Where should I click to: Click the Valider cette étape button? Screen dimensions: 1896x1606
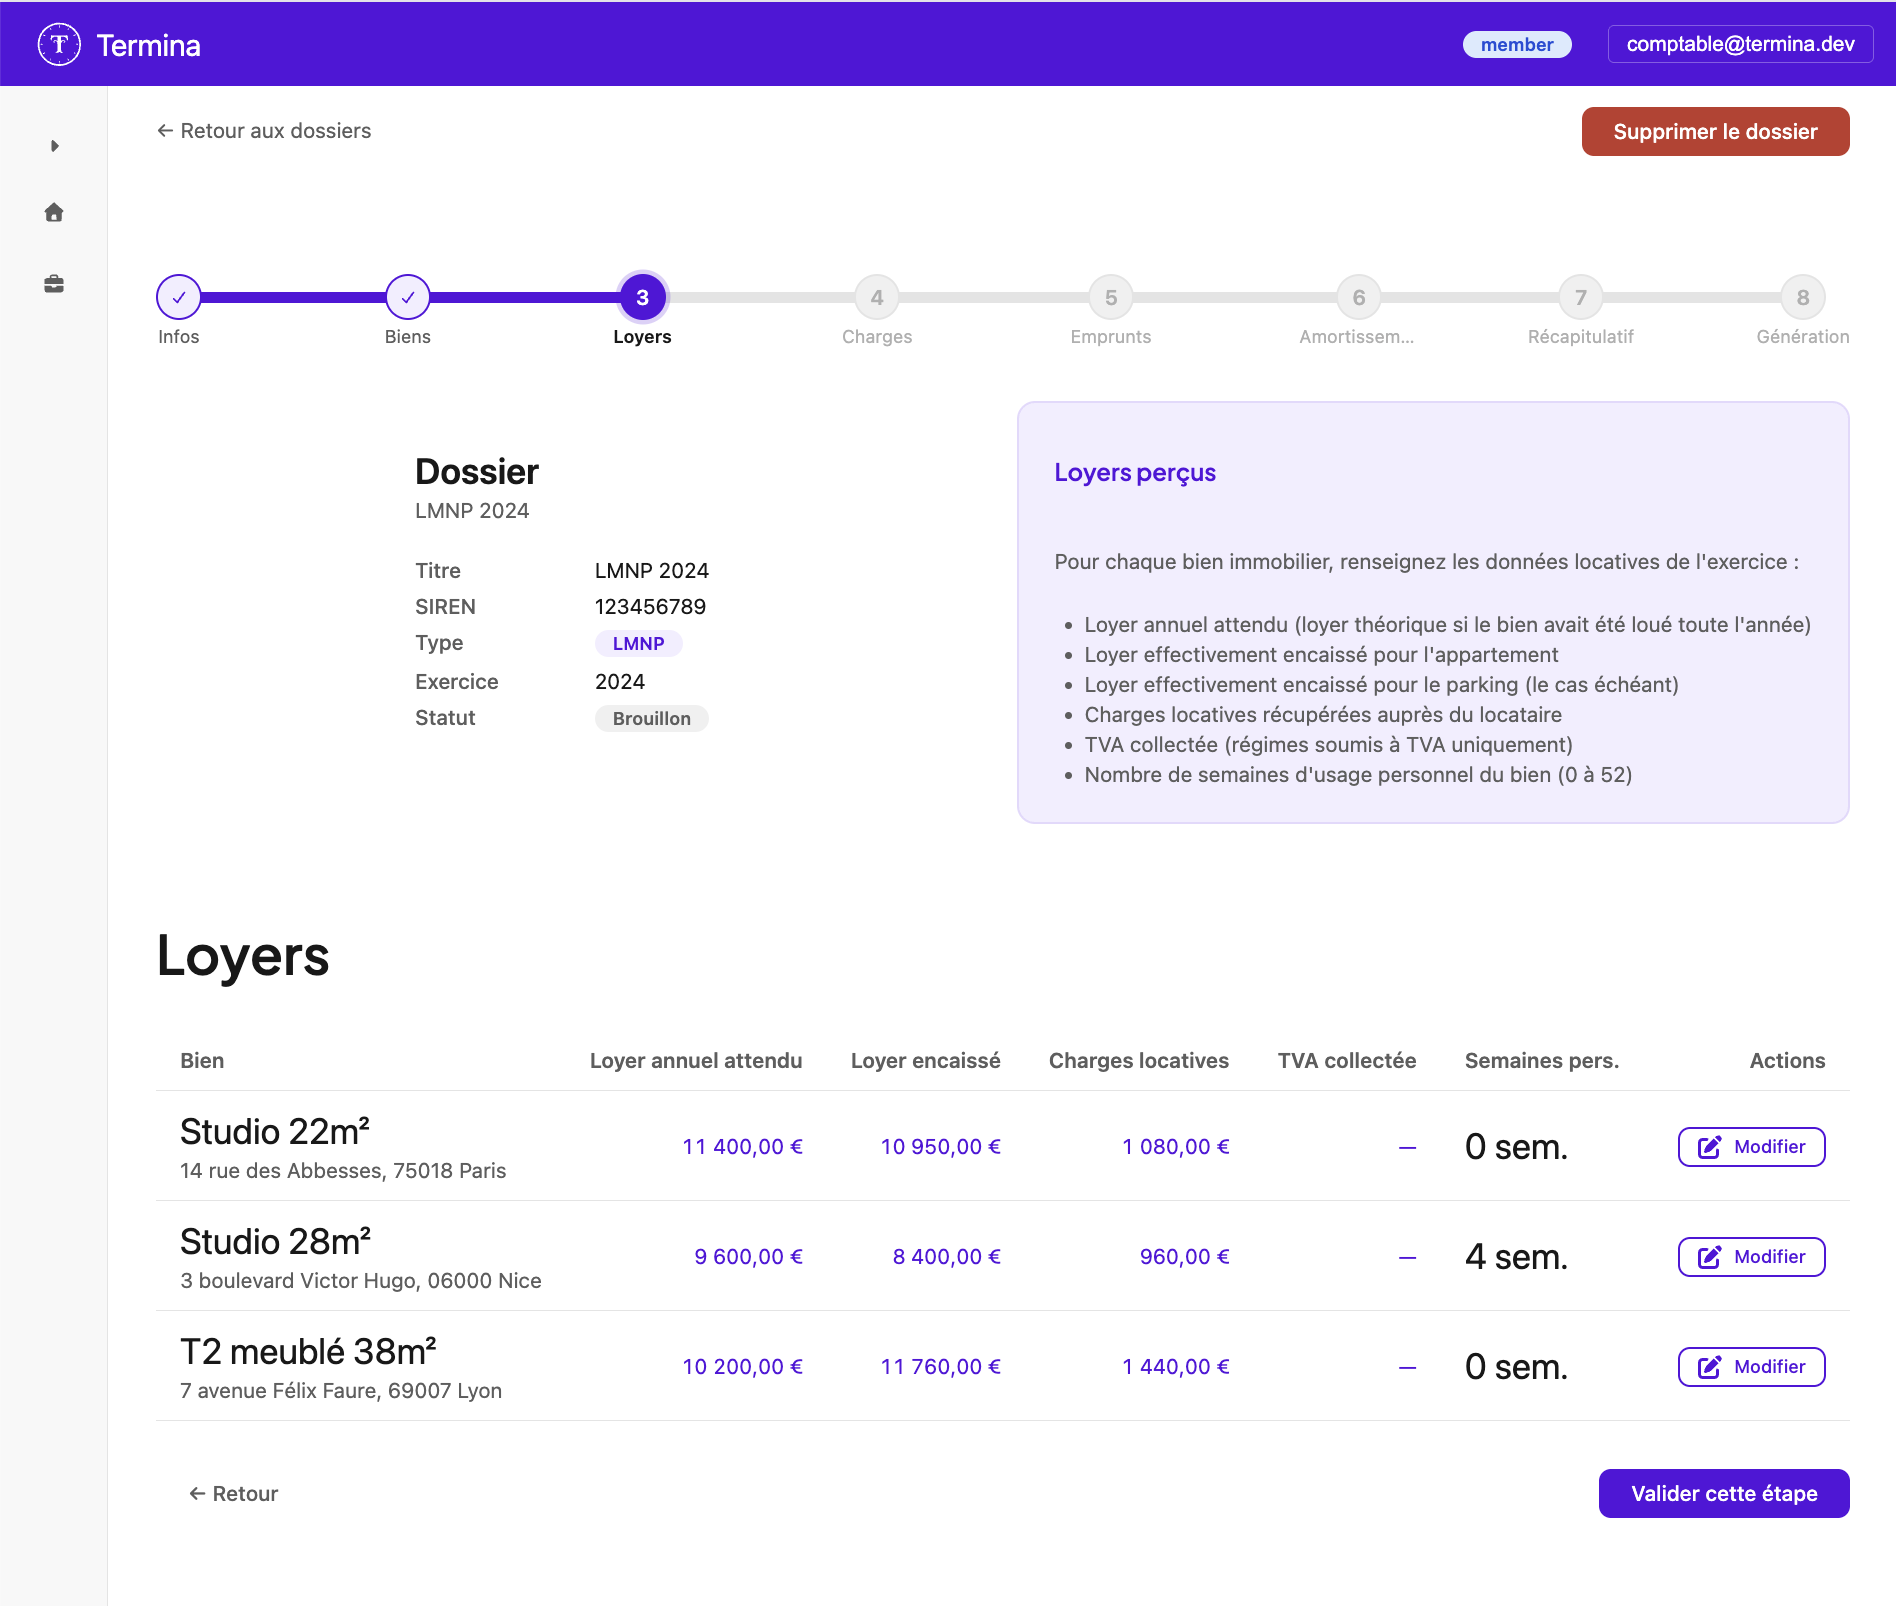1723,1493
